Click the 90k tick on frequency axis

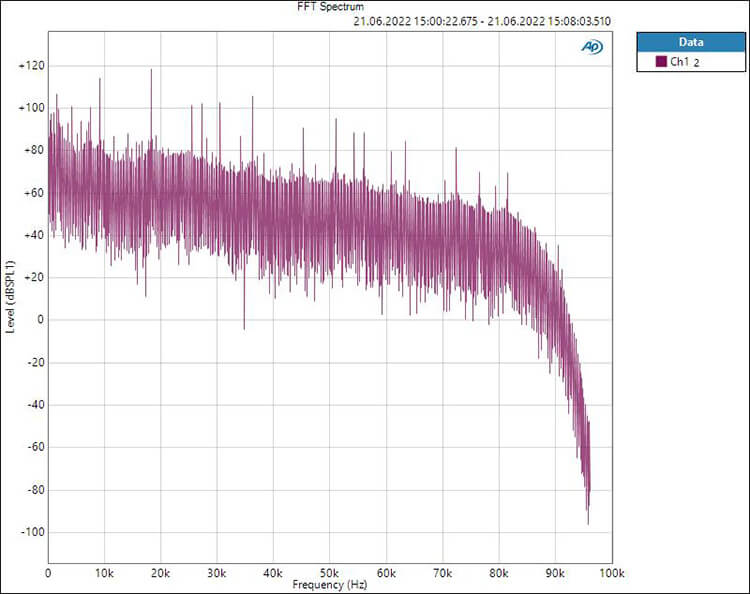(555, 573)
